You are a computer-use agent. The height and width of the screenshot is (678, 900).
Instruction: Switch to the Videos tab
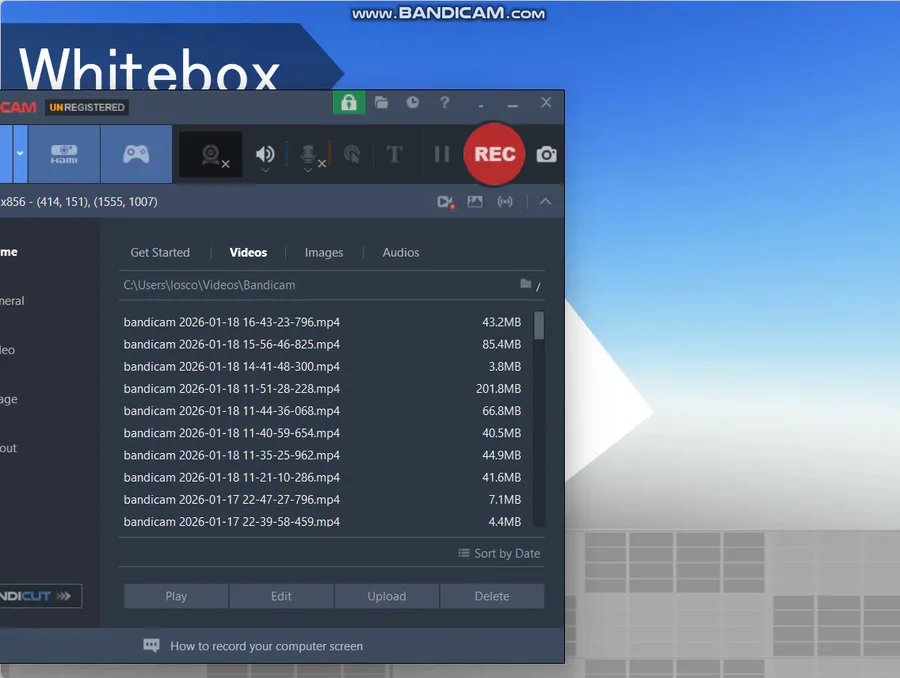tap(248, 253)
